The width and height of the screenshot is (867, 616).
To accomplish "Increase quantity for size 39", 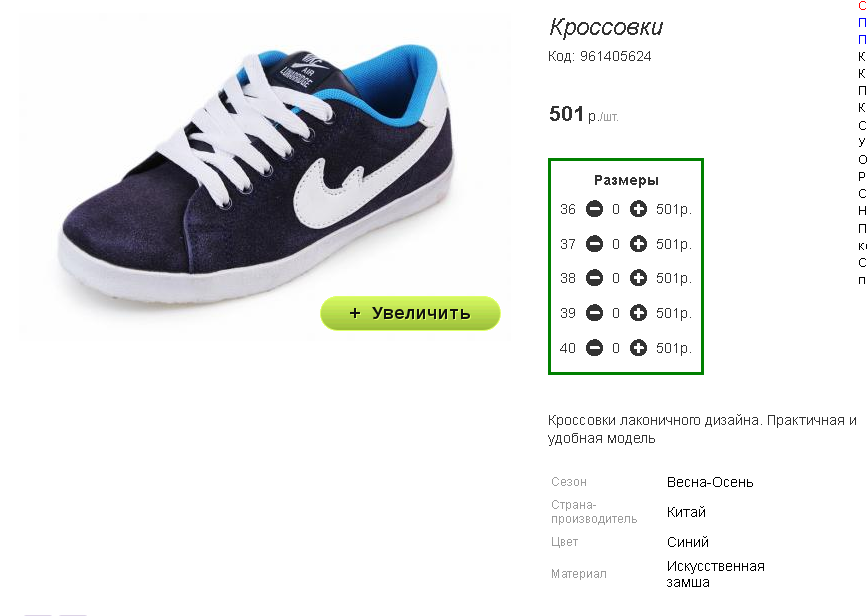I will click(638, 313).
